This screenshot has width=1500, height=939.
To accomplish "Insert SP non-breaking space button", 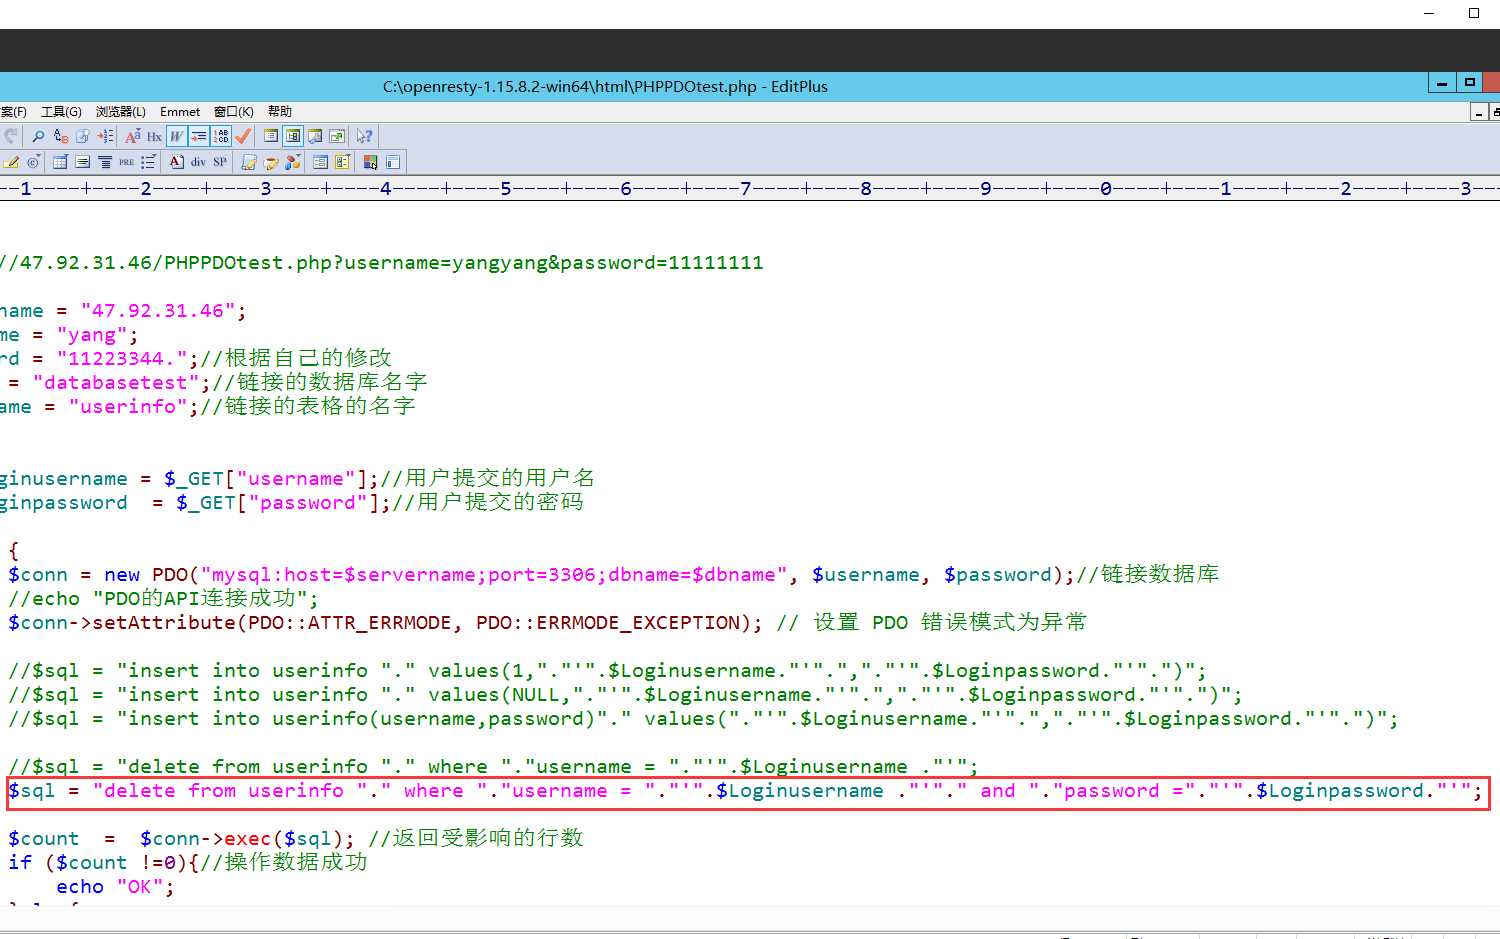I will pyautogui.click(x=220, y=162).
